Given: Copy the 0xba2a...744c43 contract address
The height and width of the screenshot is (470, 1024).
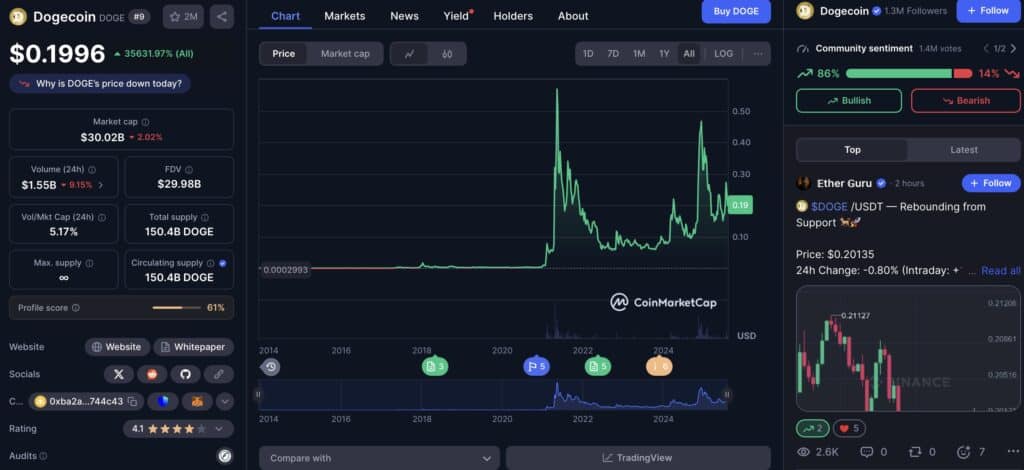Looking at the screenshot, I should click(132, 401).
